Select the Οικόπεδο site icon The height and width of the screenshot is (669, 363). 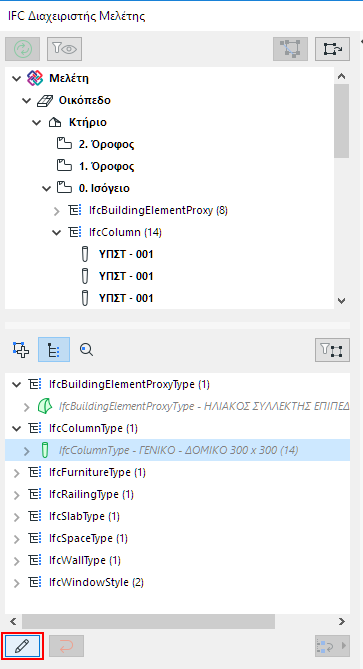[44, 101]
